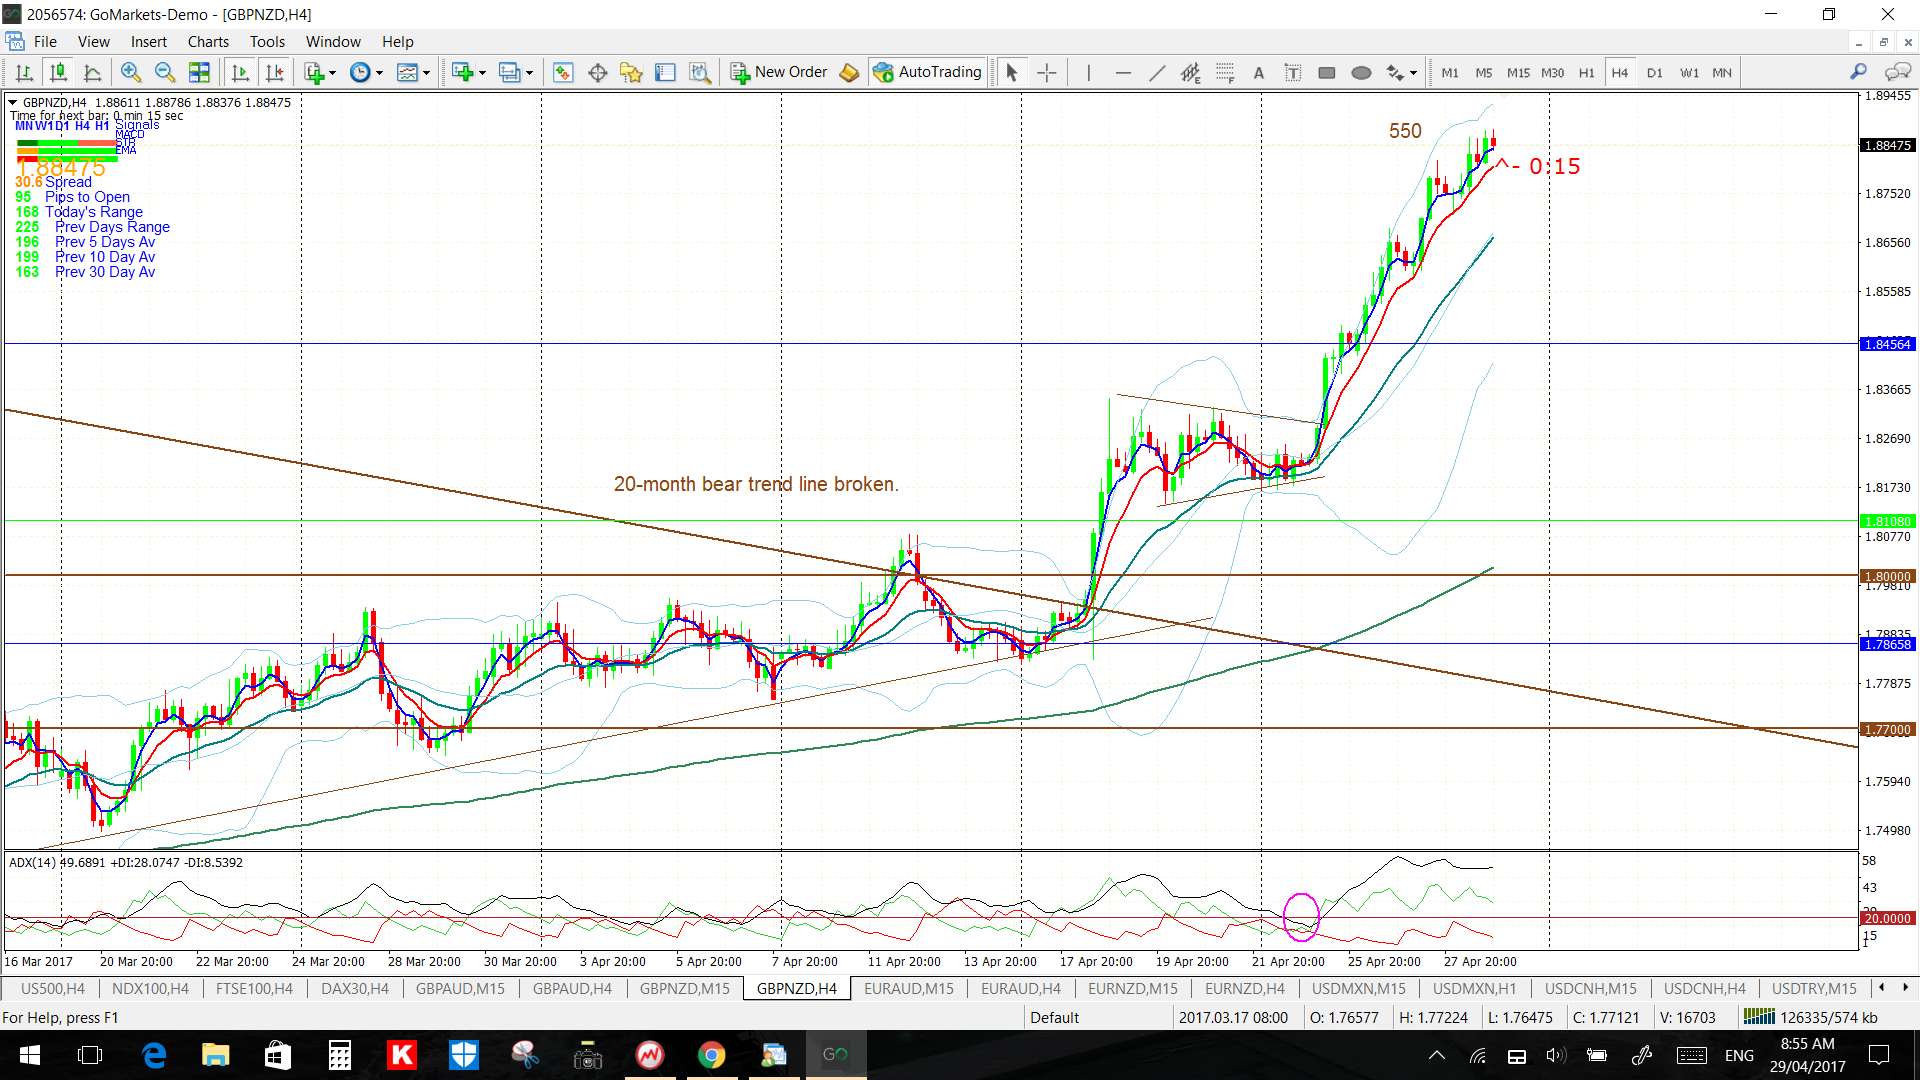
Task: Switch the timeframe to M15
Action: point(1518,72)
